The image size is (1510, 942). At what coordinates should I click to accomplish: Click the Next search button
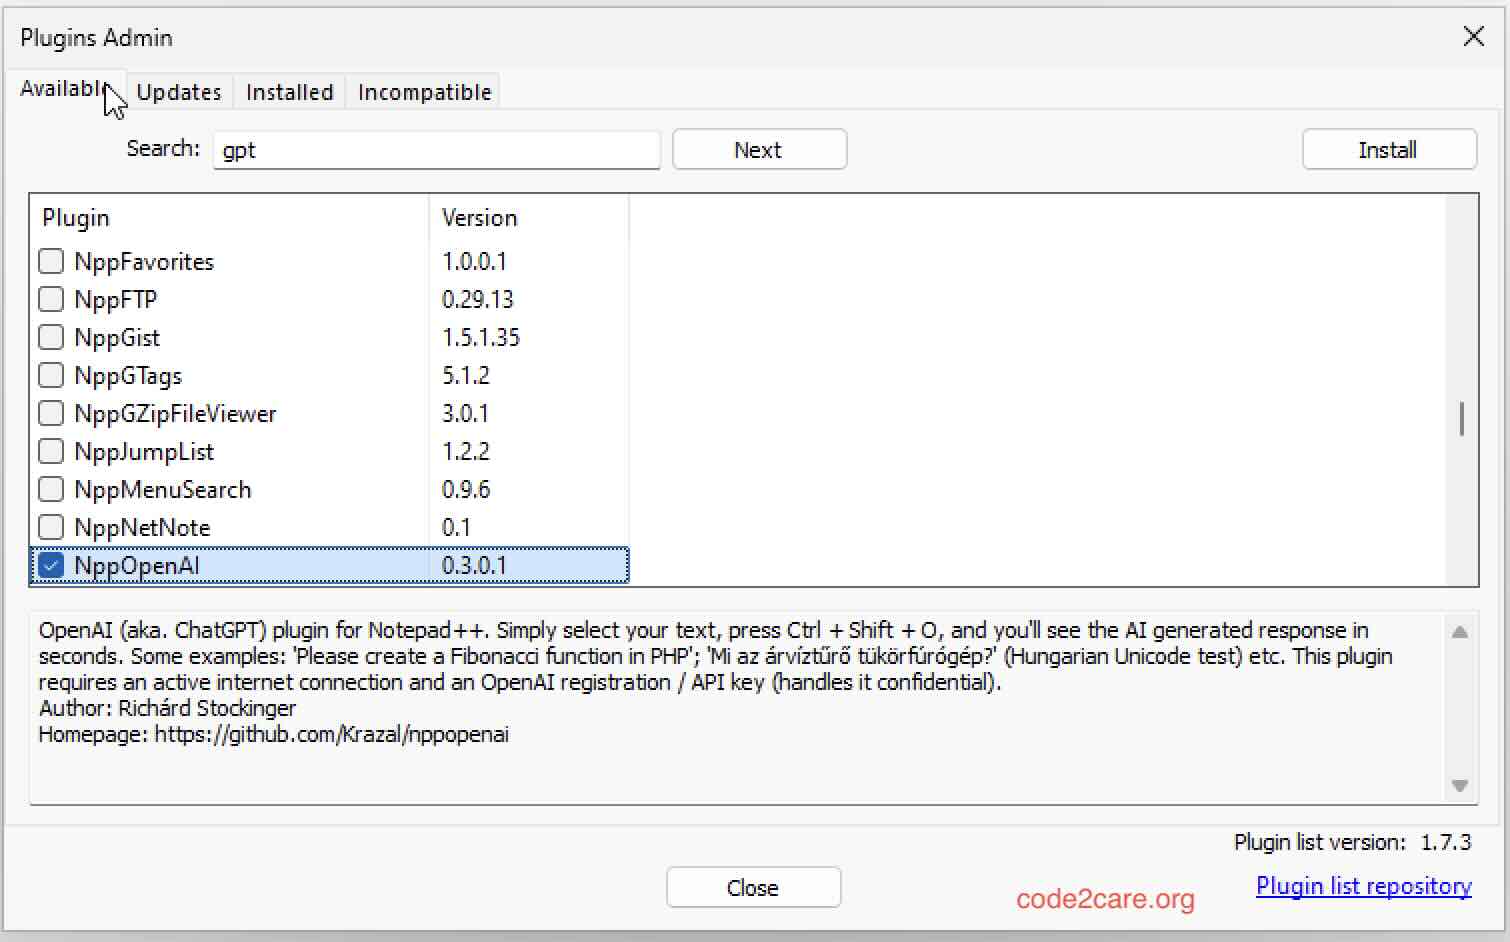[759, 149]
